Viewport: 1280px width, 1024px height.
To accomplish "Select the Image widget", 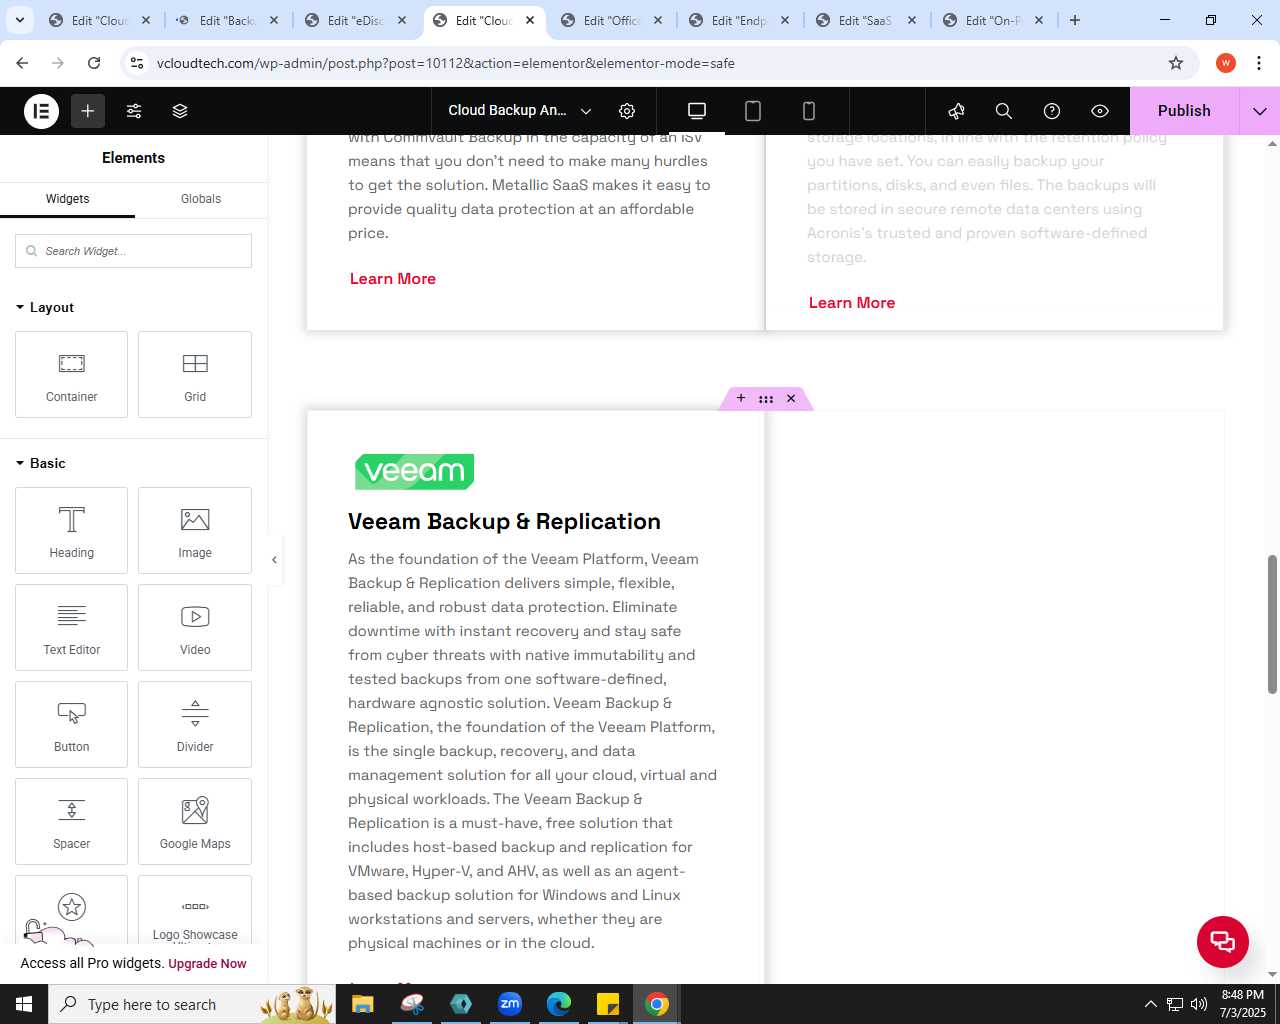I will coord(195,530).
